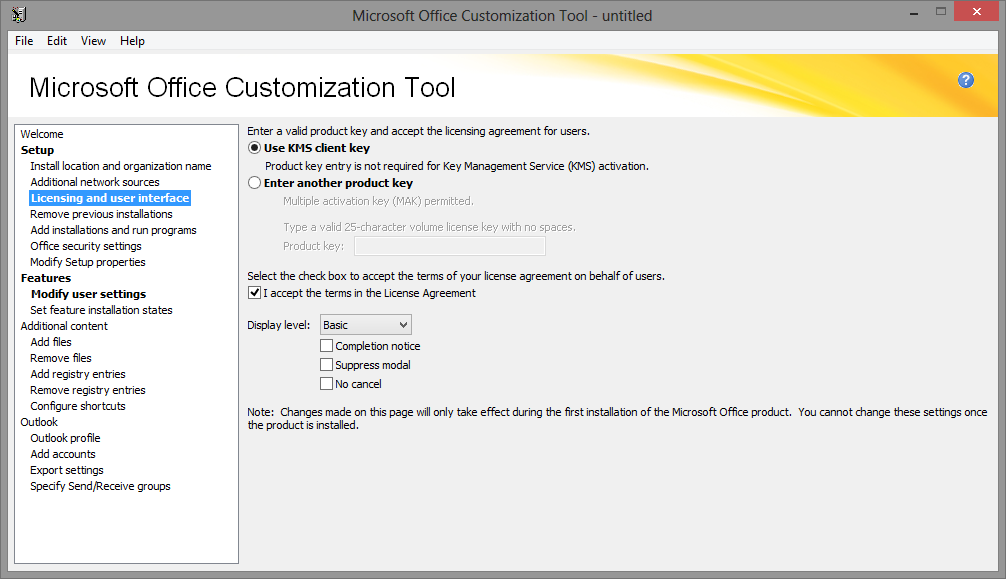1006x579 pixels.
Task: Open Set feature installation states
Action: pyautogui.click(x=101, y=311)
